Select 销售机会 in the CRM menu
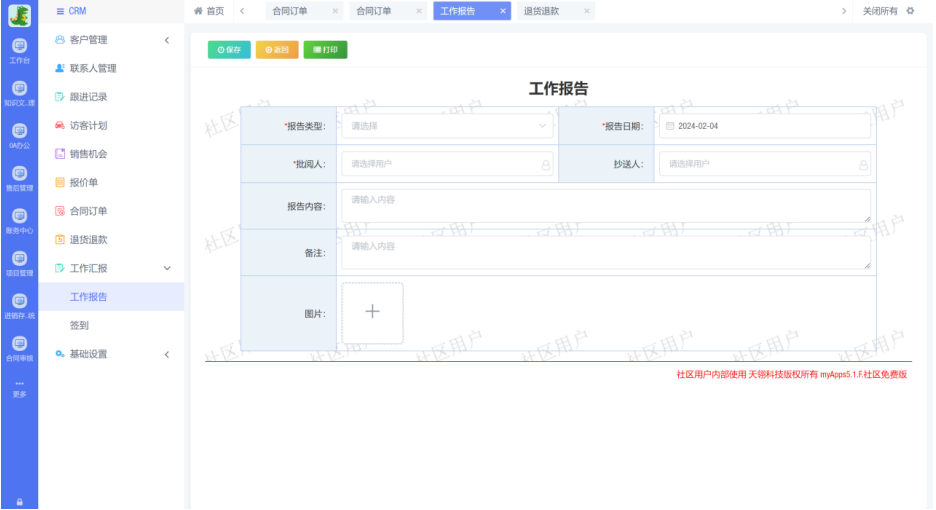This screenshot has width=936, height=510. (88, 154)
